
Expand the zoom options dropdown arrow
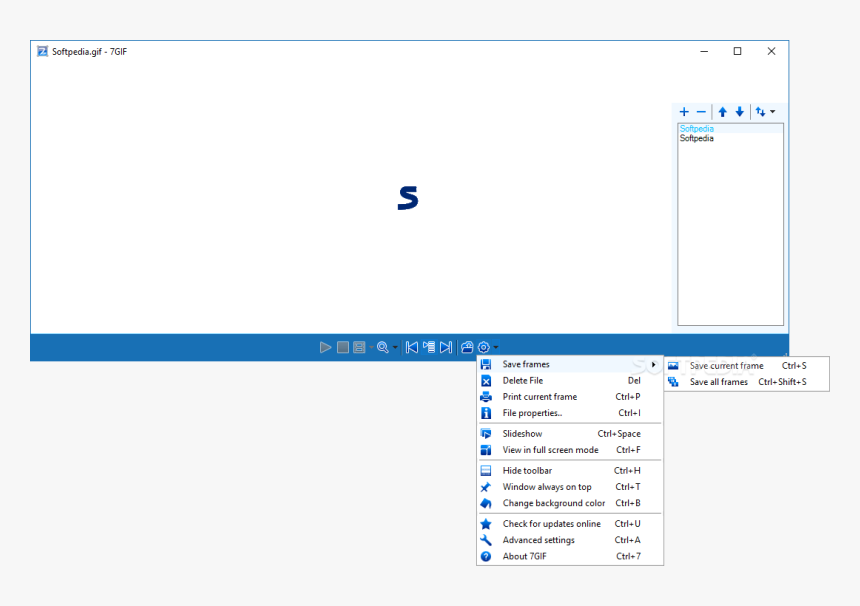pyautogui.click(x=395, y=347)
